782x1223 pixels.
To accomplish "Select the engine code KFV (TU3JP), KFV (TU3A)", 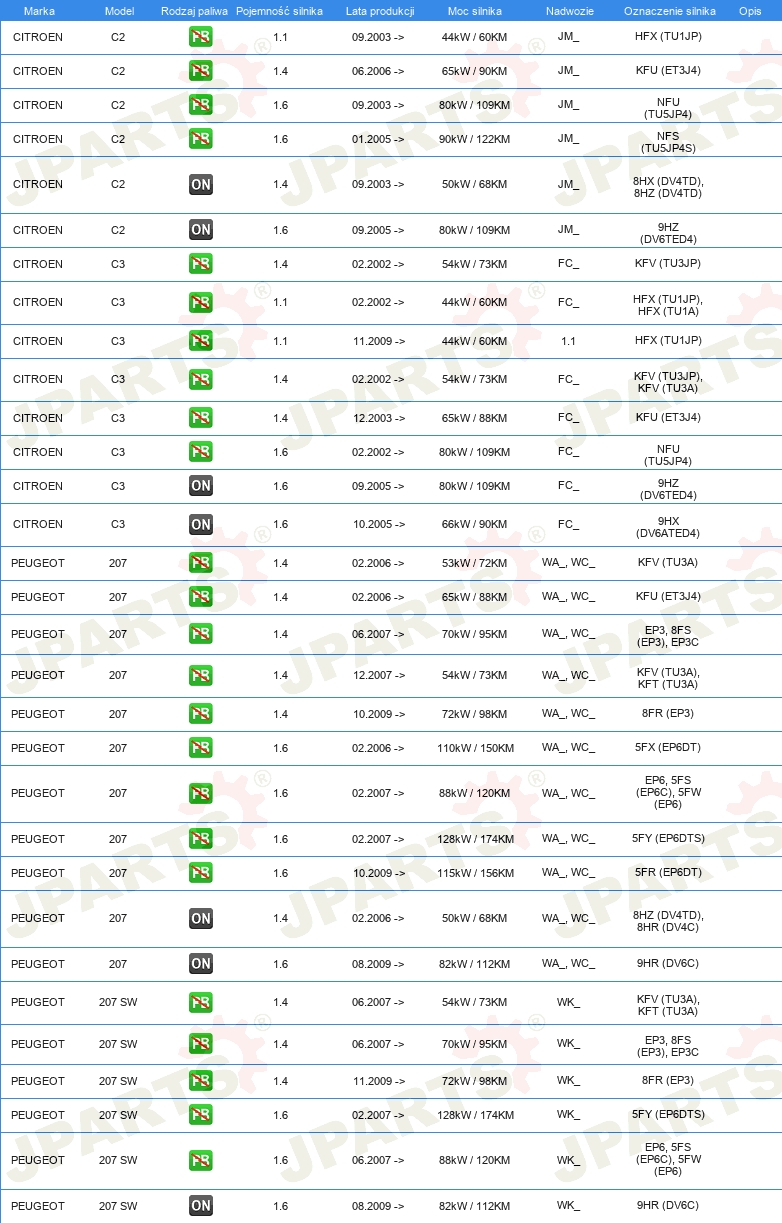I will [x=668, y=382].
